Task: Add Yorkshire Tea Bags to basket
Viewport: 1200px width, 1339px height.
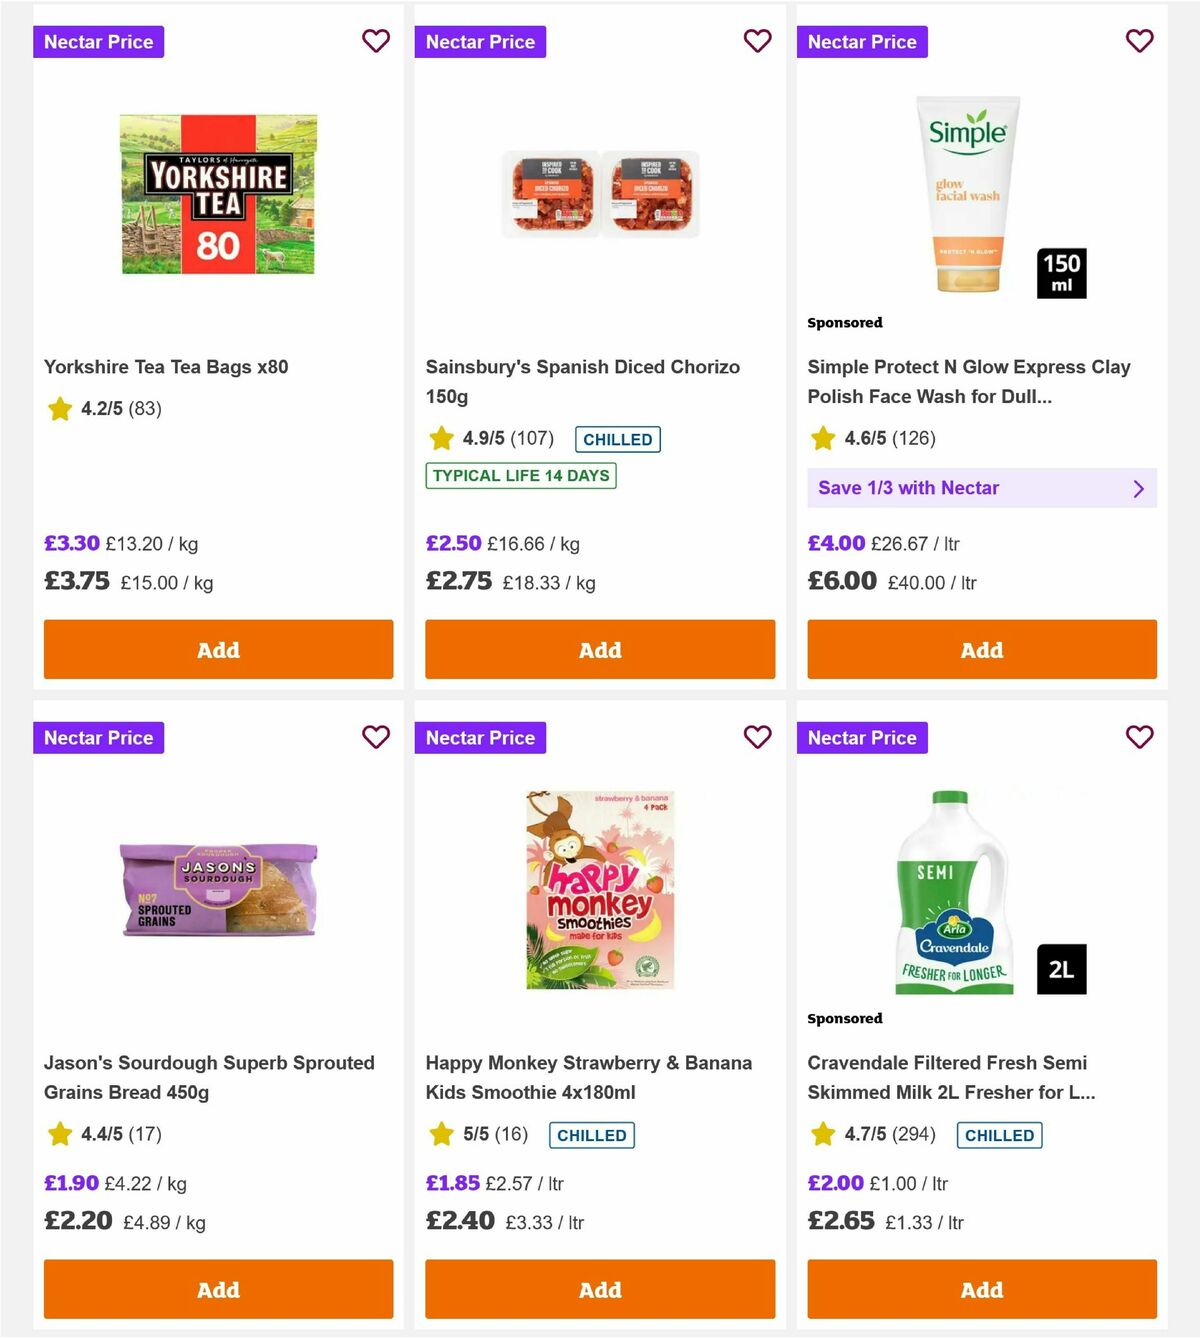Action: coord(217,650)
